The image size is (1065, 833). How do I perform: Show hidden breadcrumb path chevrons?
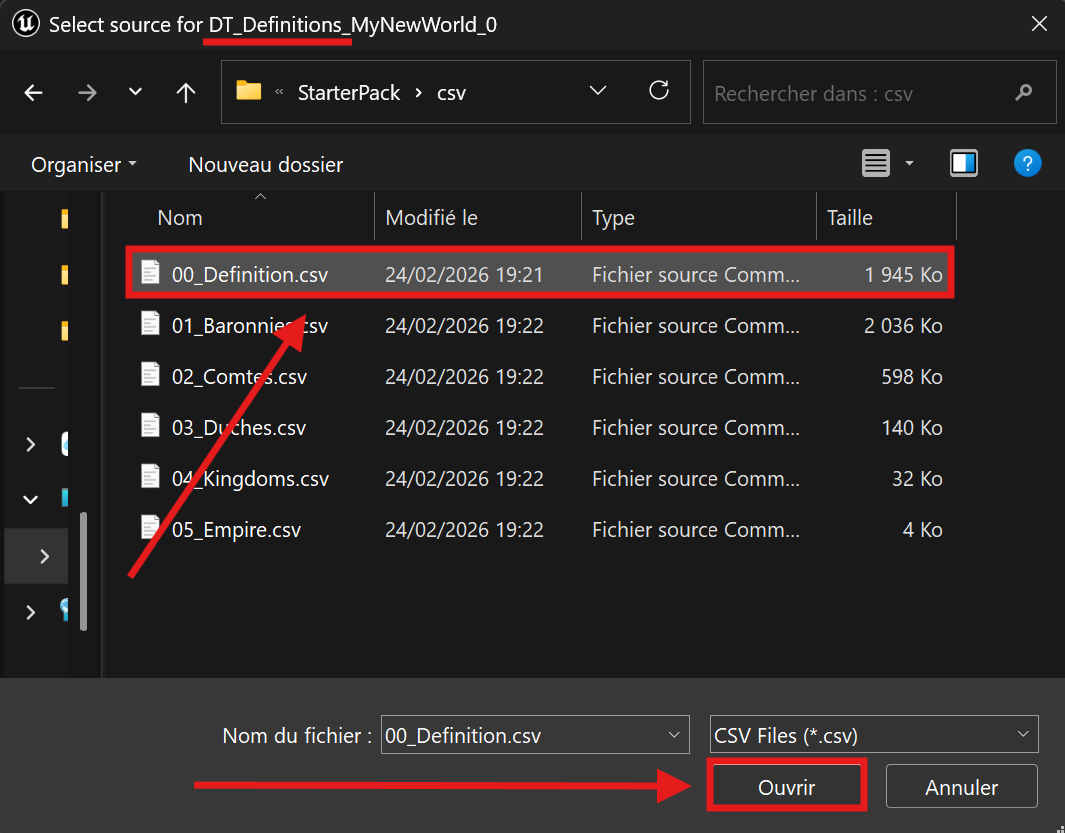(x=279, y=92)
